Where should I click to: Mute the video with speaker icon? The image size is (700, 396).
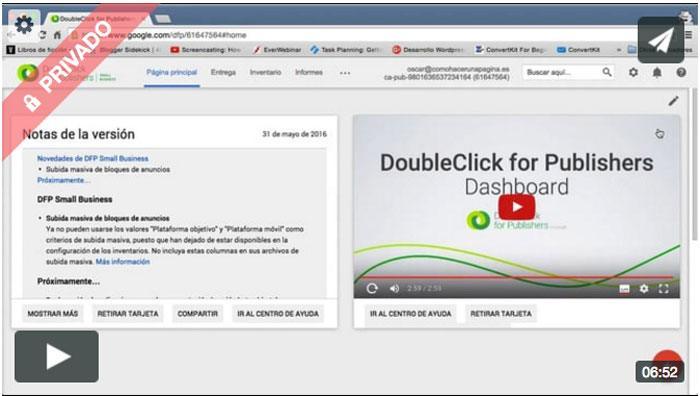pos(394,288)
